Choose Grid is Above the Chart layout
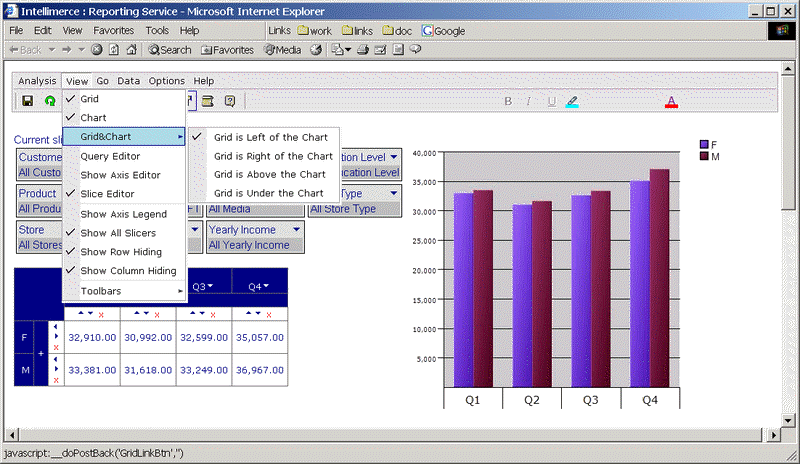800x464 pixels. pos(264,175)
